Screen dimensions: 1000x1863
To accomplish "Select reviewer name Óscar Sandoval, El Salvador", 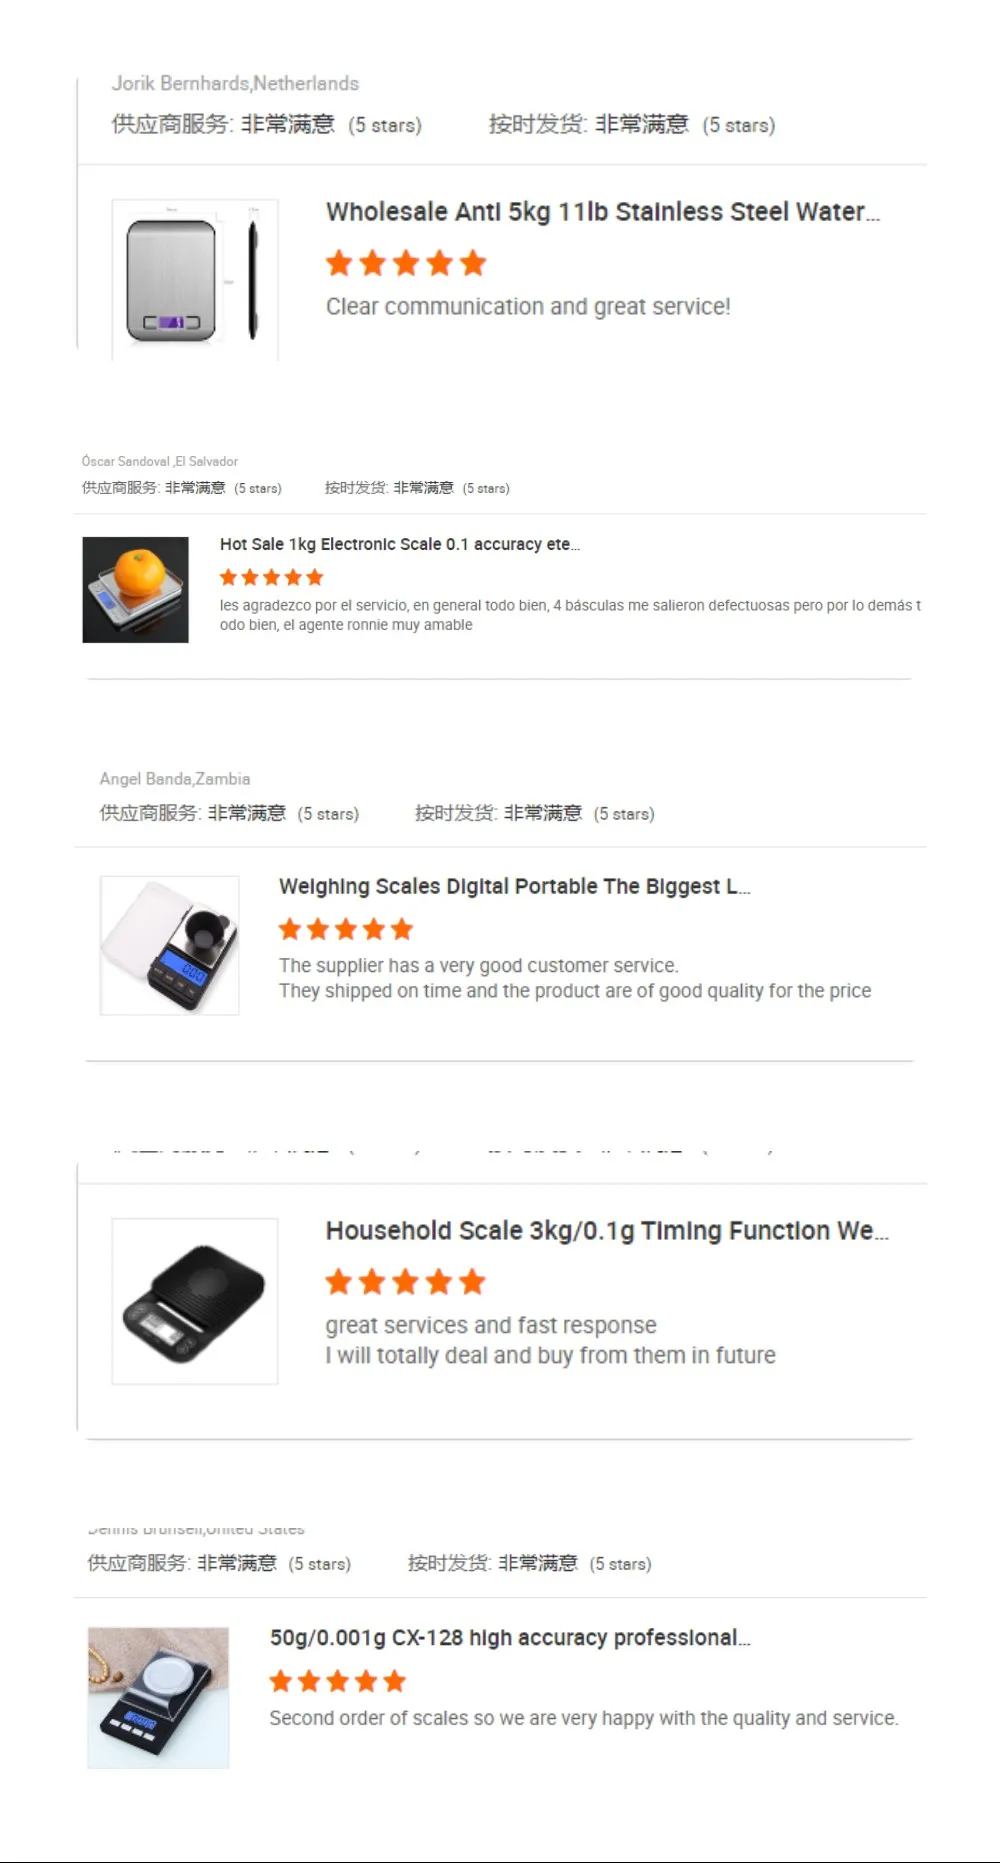I will pos(160,461).
